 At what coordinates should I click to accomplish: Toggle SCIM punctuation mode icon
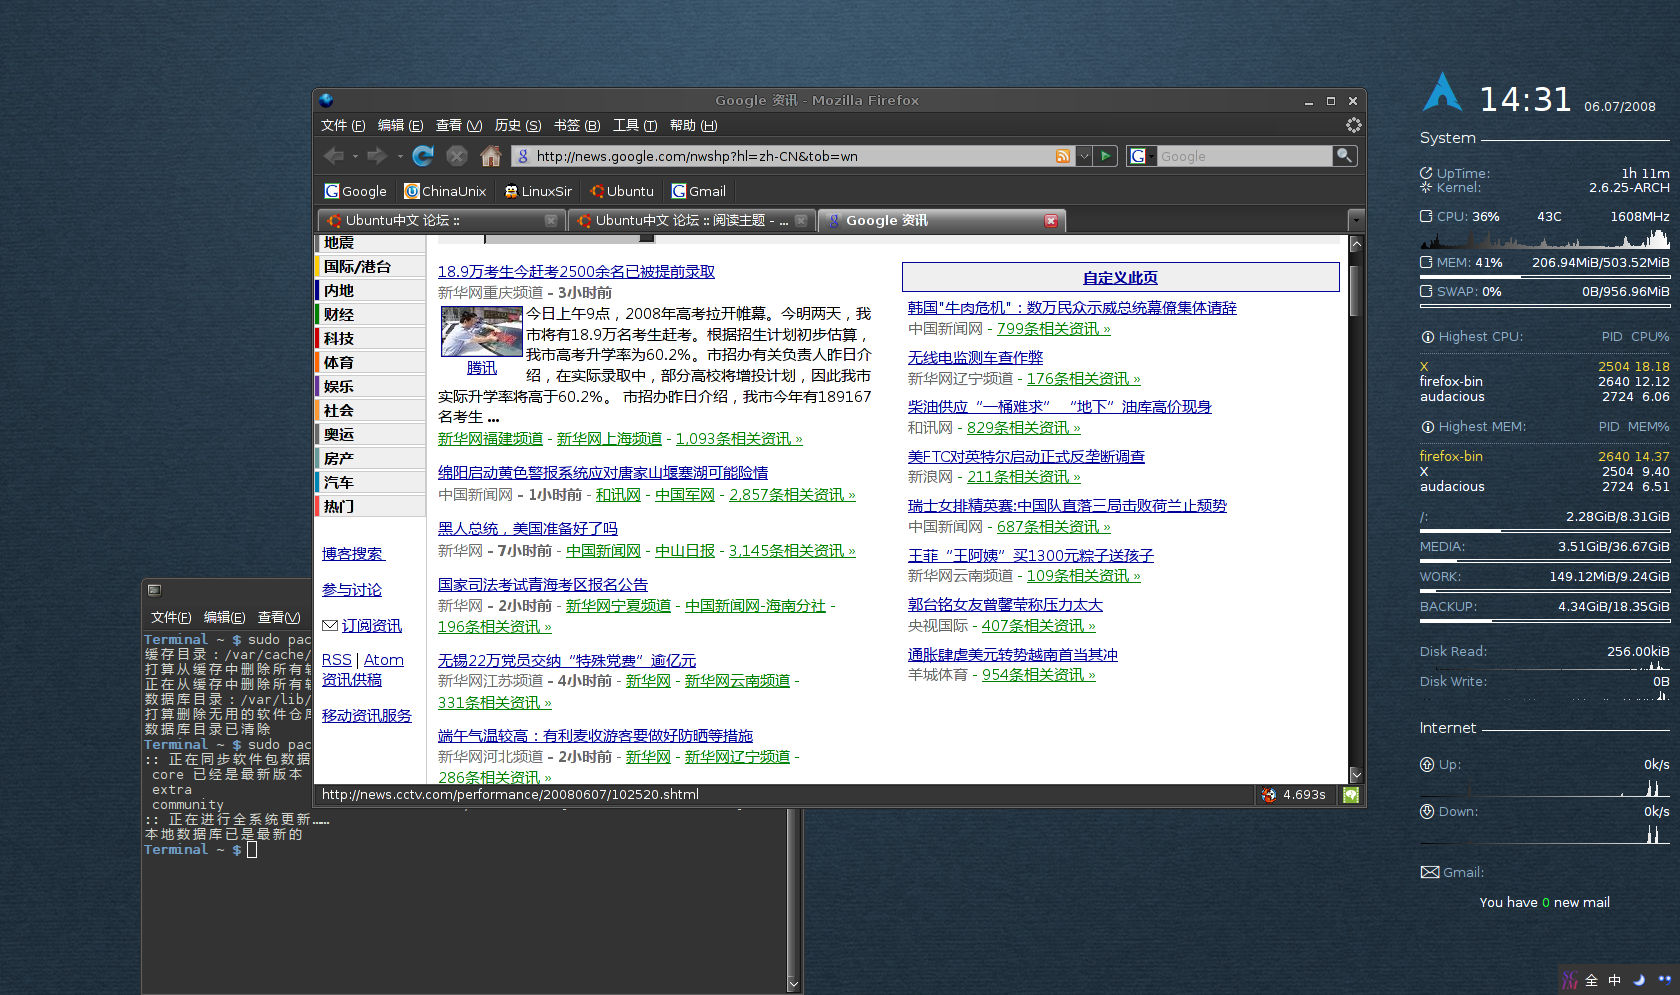coord(1664,980)
